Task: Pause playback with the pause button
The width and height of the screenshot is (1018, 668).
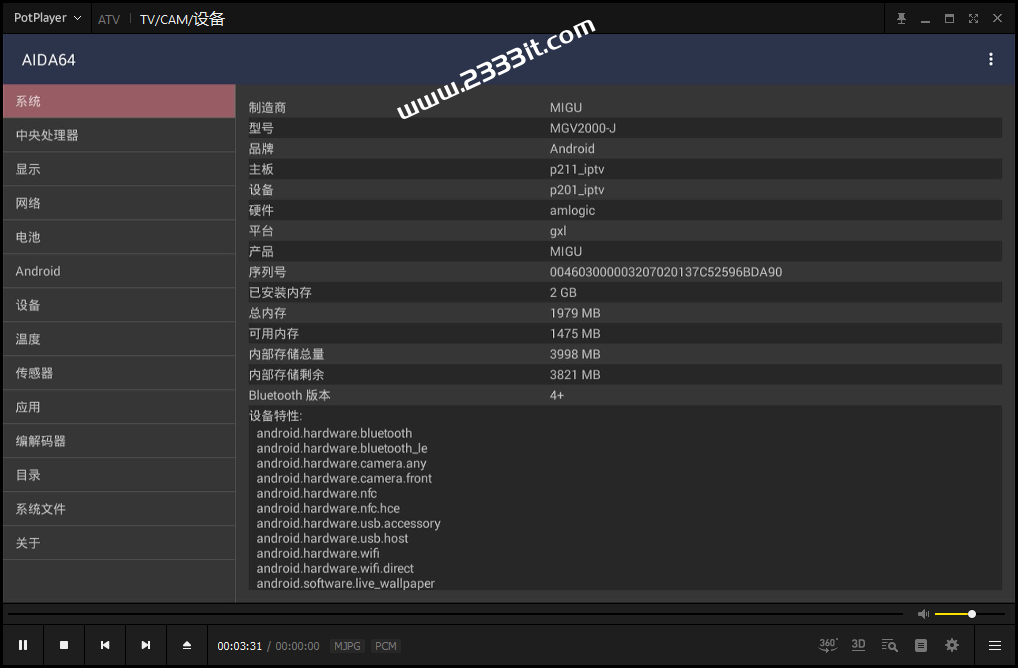Action: 23,645
